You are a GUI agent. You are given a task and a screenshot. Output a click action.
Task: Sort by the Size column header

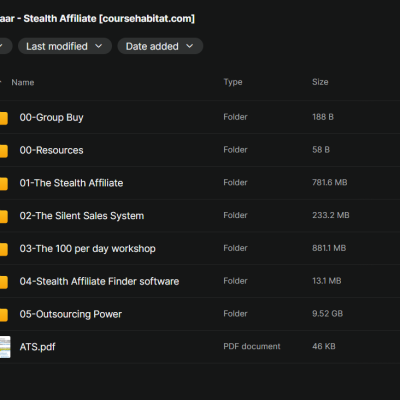[320, 82]
